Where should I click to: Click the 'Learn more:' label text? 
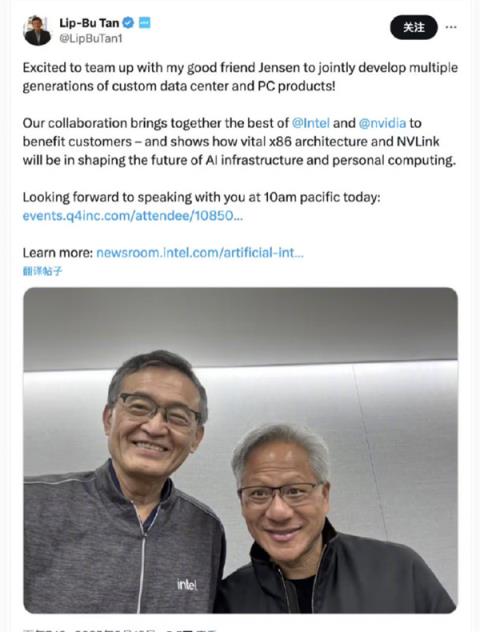58,253
